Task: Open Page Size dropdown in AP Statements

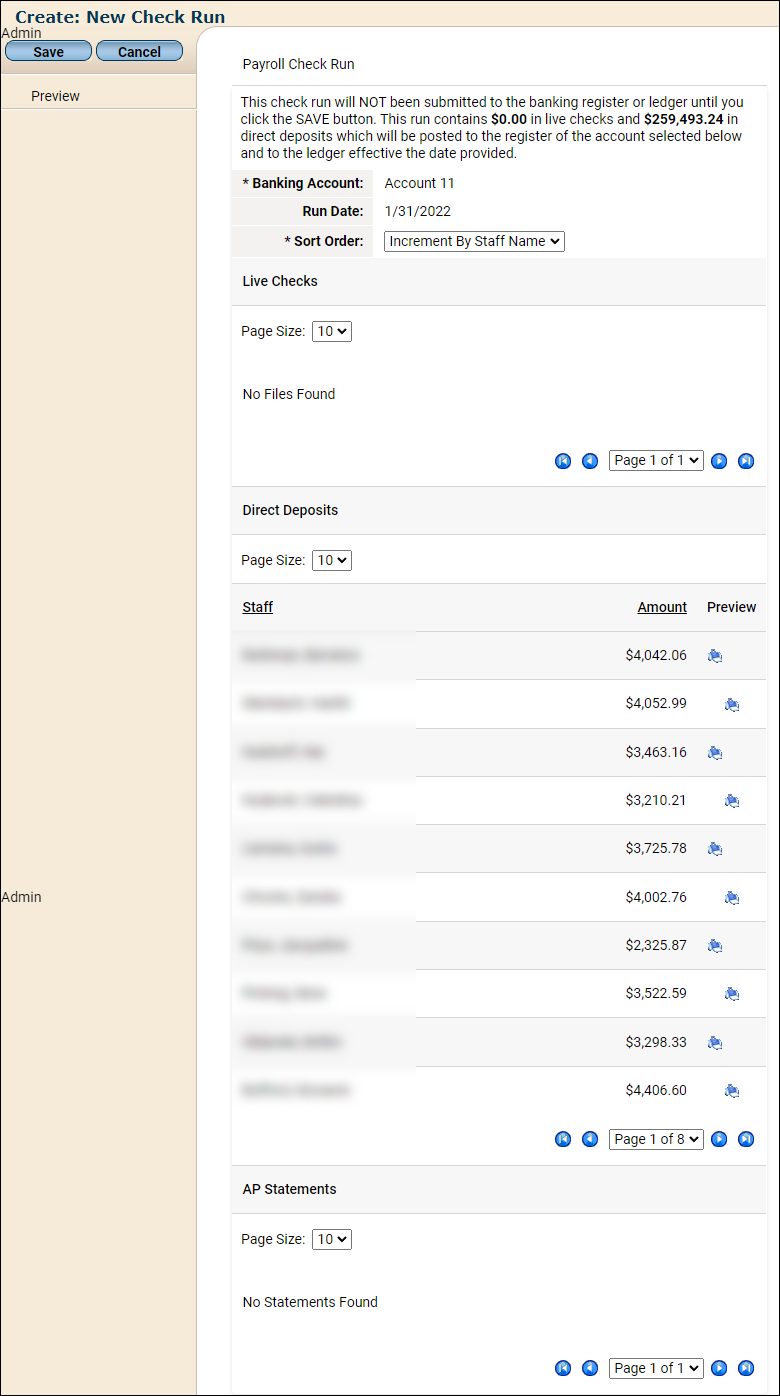Action: pyautogui.click(x=332, y=1239)
